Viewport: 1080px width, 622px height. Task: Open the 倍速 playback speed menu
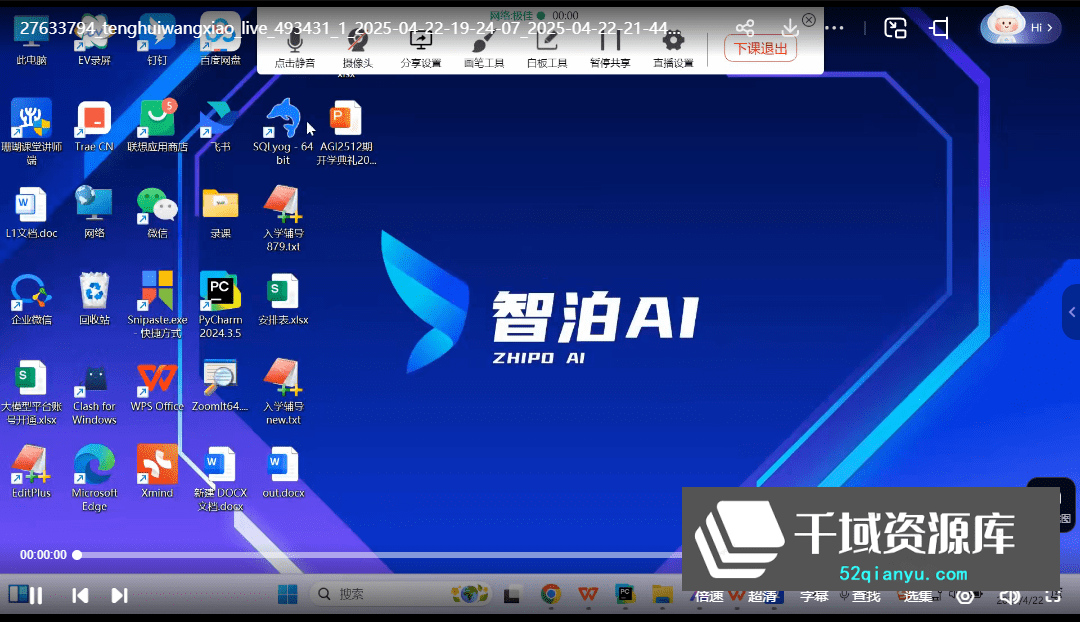tap(709, 596)
